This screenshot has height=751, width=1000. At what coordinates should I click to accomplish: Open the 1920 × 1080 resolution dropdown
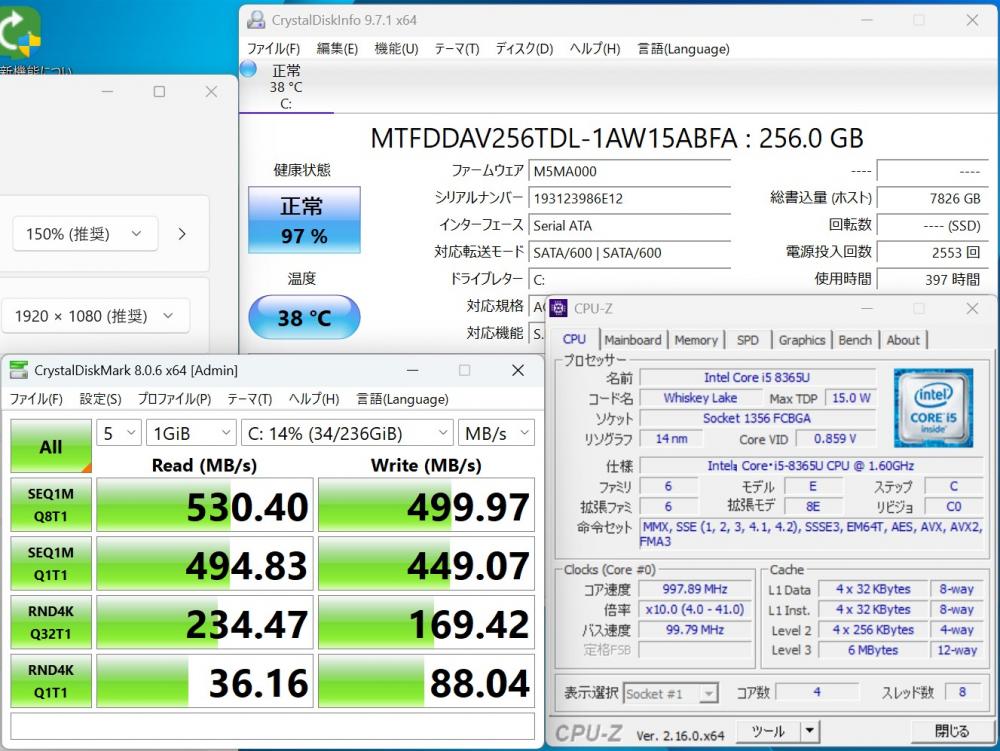coord(95,316)
